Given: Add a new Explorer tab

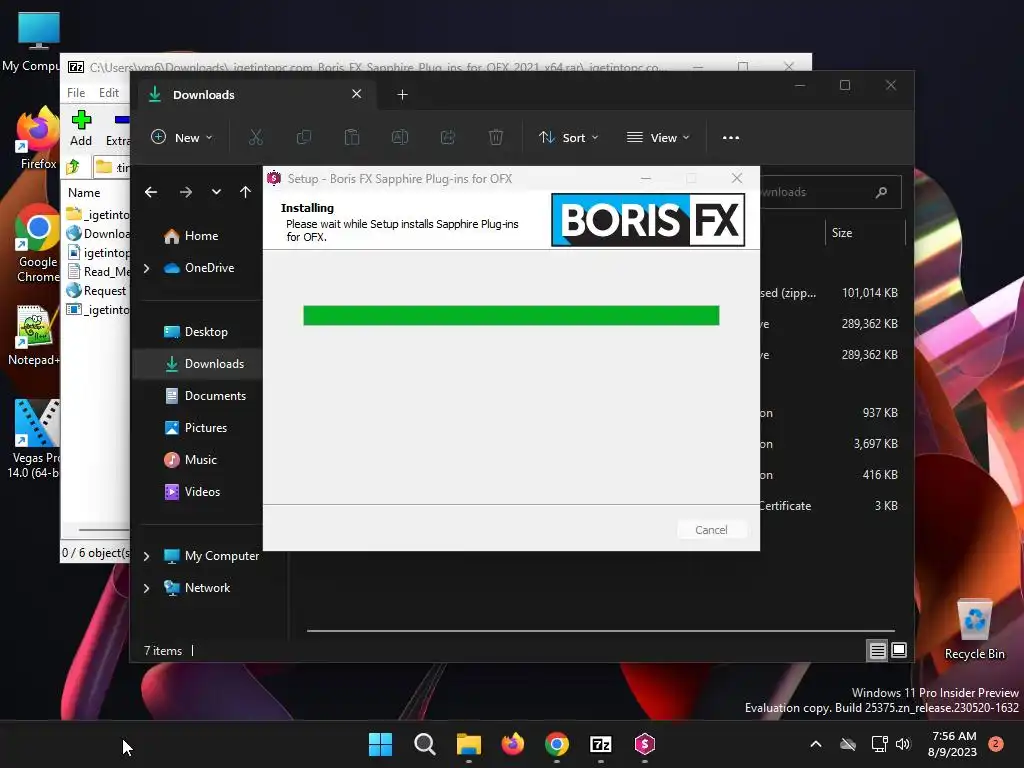Looking at the screenshot, I should click(402, 95).
